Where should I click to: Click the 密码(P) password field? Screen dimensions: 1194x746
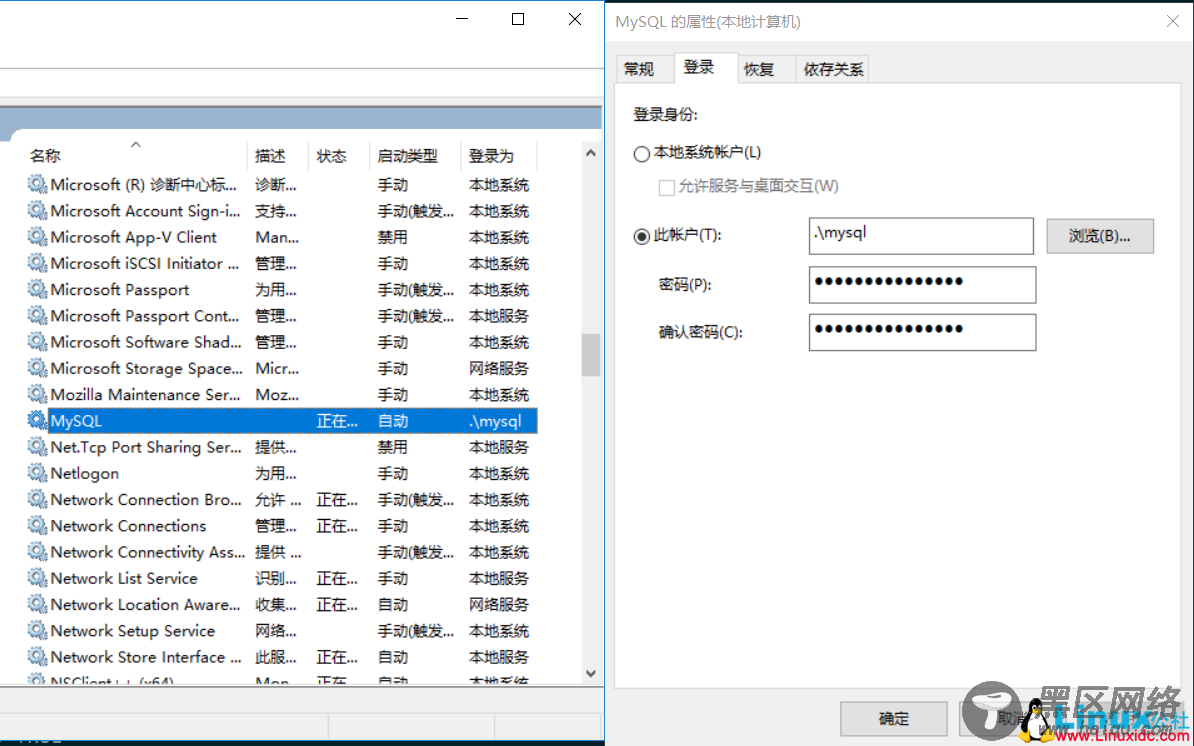click(922, 284)
